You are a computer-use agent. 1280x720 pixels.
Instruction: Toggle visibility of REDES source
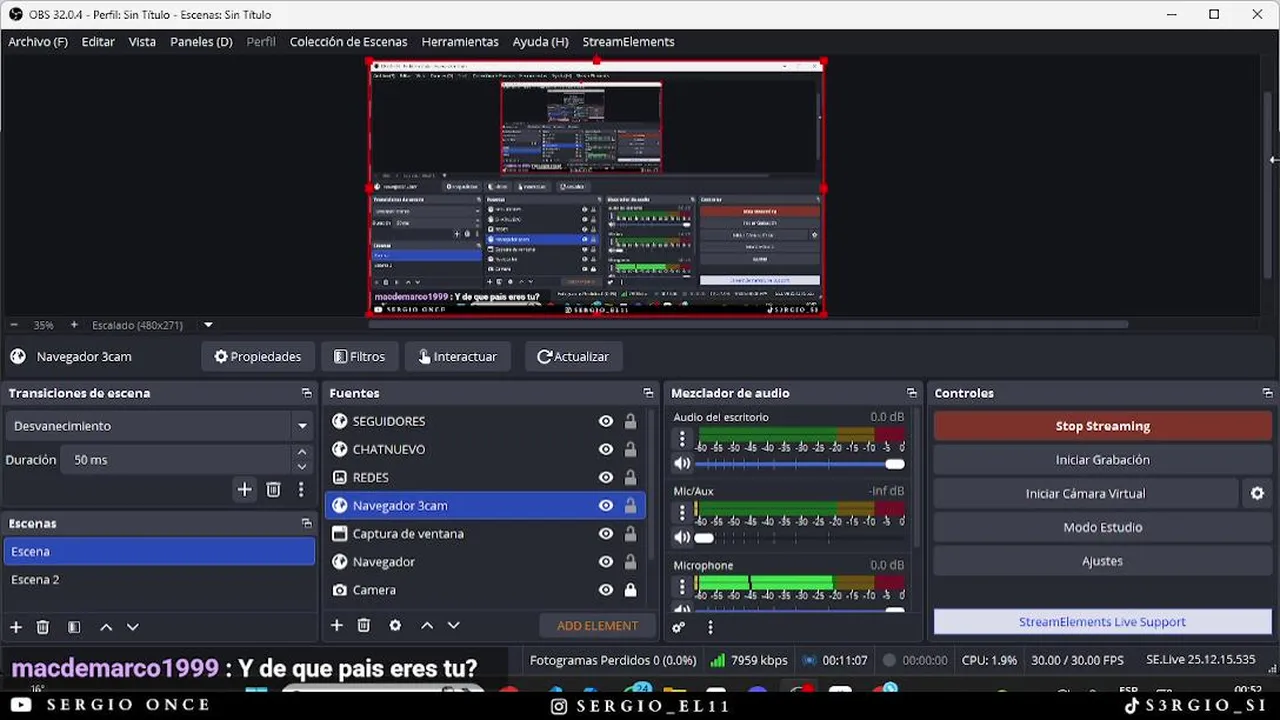pyautogui.click(x=606, y=478)
